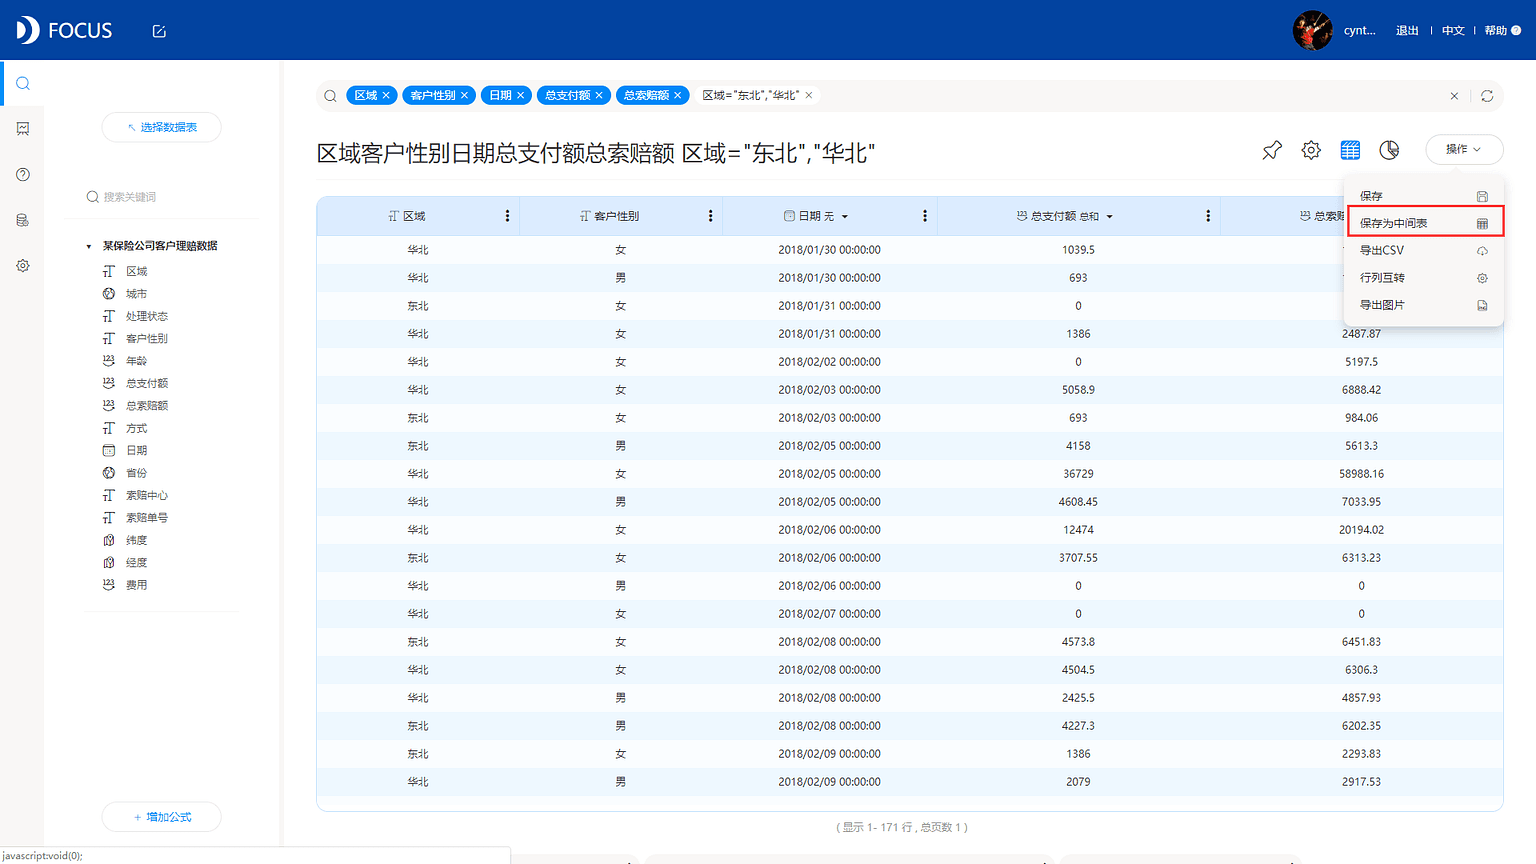Image resolution: width=1536 pixels, height=864 pixels.
Task: Select the 城市 field in the list
Action: pyautogui.click(x=137, y=294)
